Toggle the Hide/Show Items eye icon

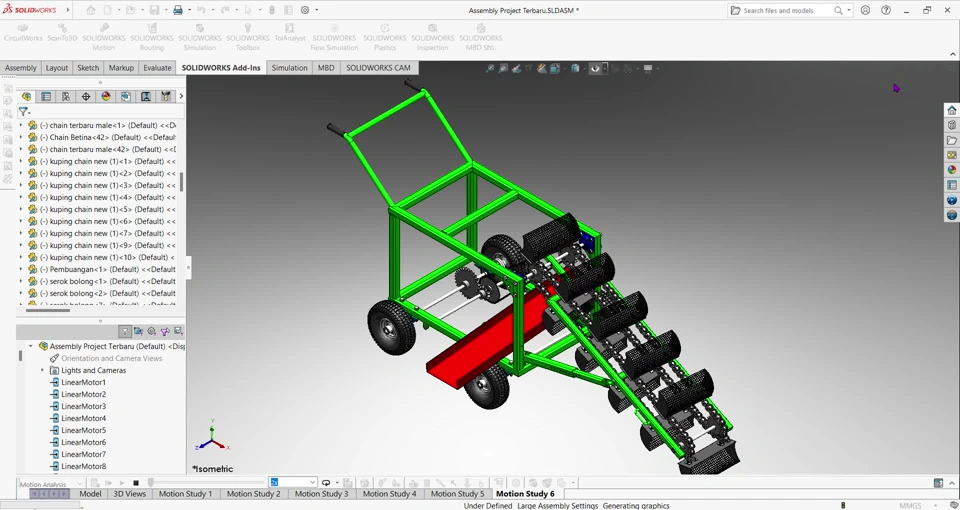point(595,69)
